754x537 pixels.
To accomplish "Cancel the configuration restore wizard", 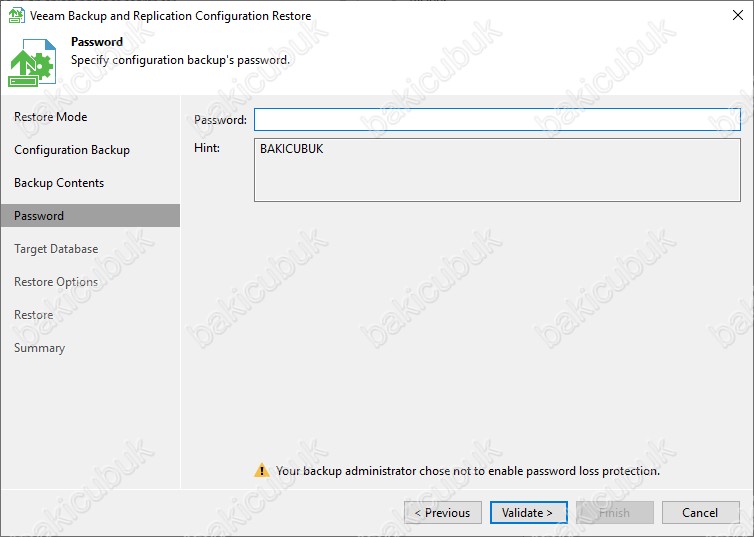I will click(x=701, y=512).
